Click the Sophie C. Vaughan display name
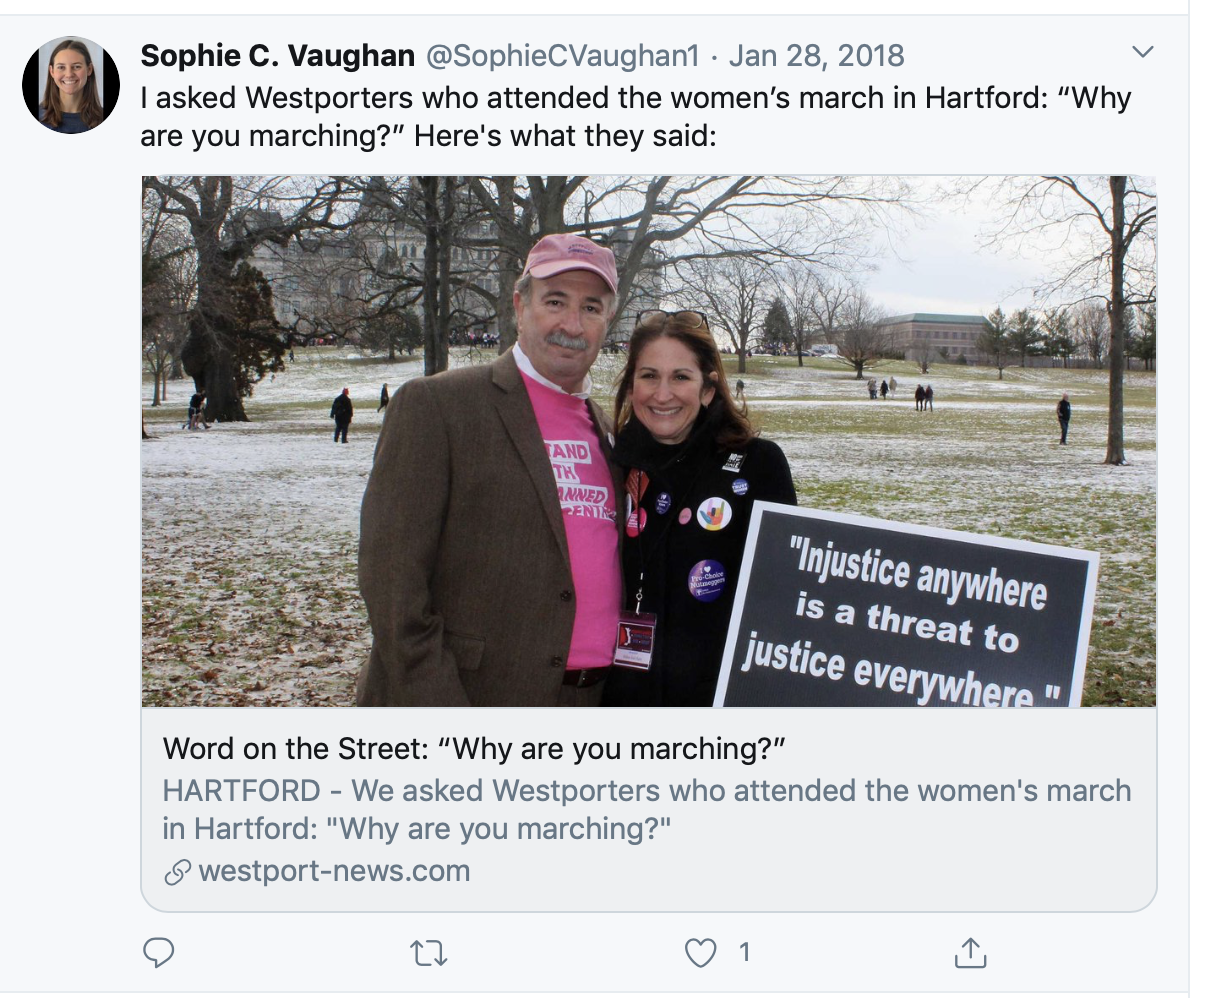This screenshot has width=1228, height=998. (277, 56)
